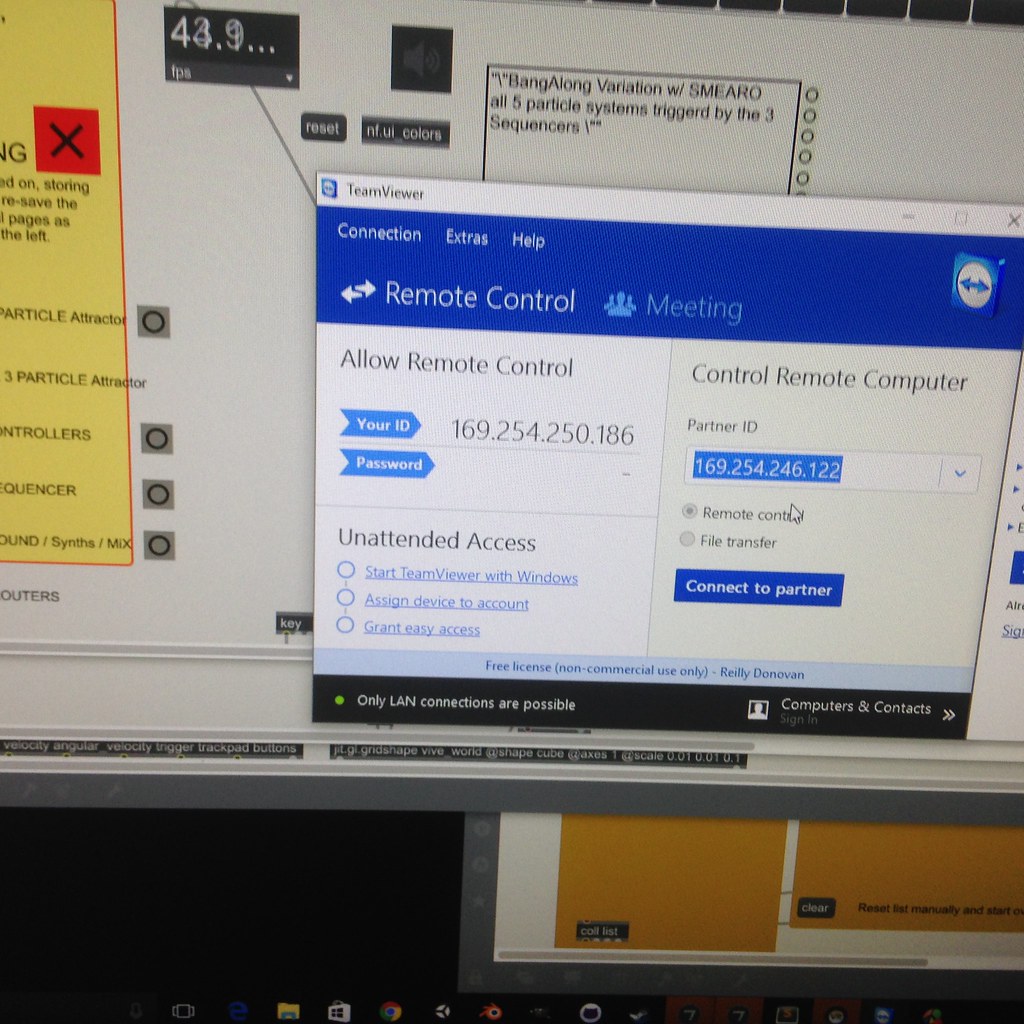Image resolution: width=1024 pixels, height=1024 pixels.
Task: Select the File transfer radio button
Action: tap(686, 539)
